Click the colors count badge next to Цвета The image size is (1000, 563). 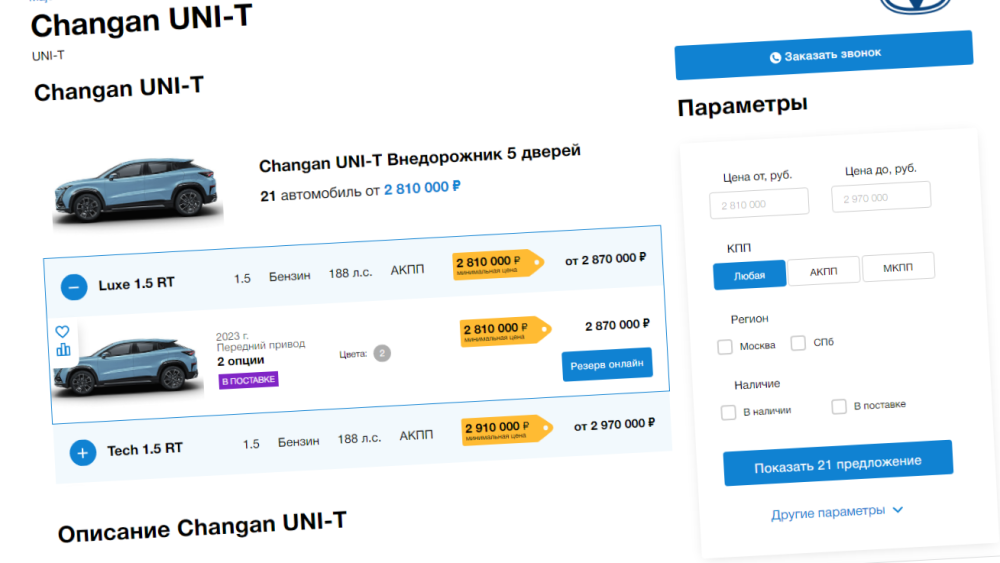382,353
